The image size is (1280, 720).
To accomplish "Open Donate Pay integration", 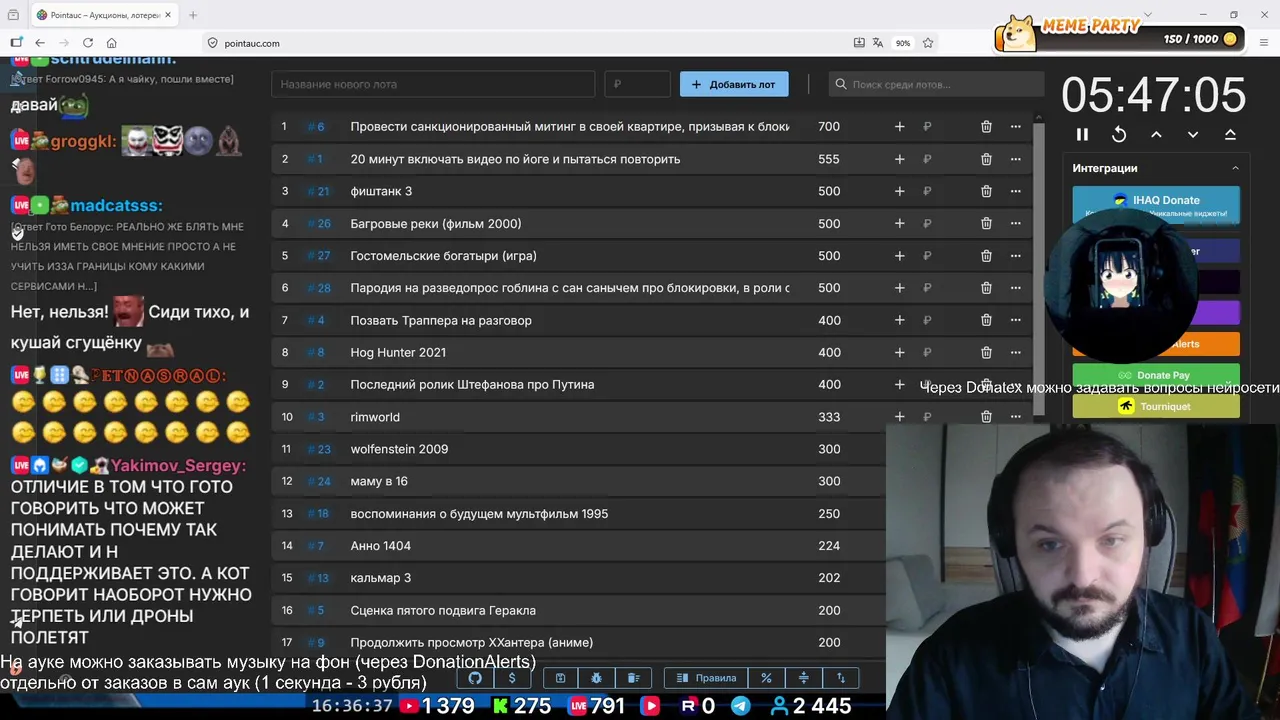I will coord(1156,375).
